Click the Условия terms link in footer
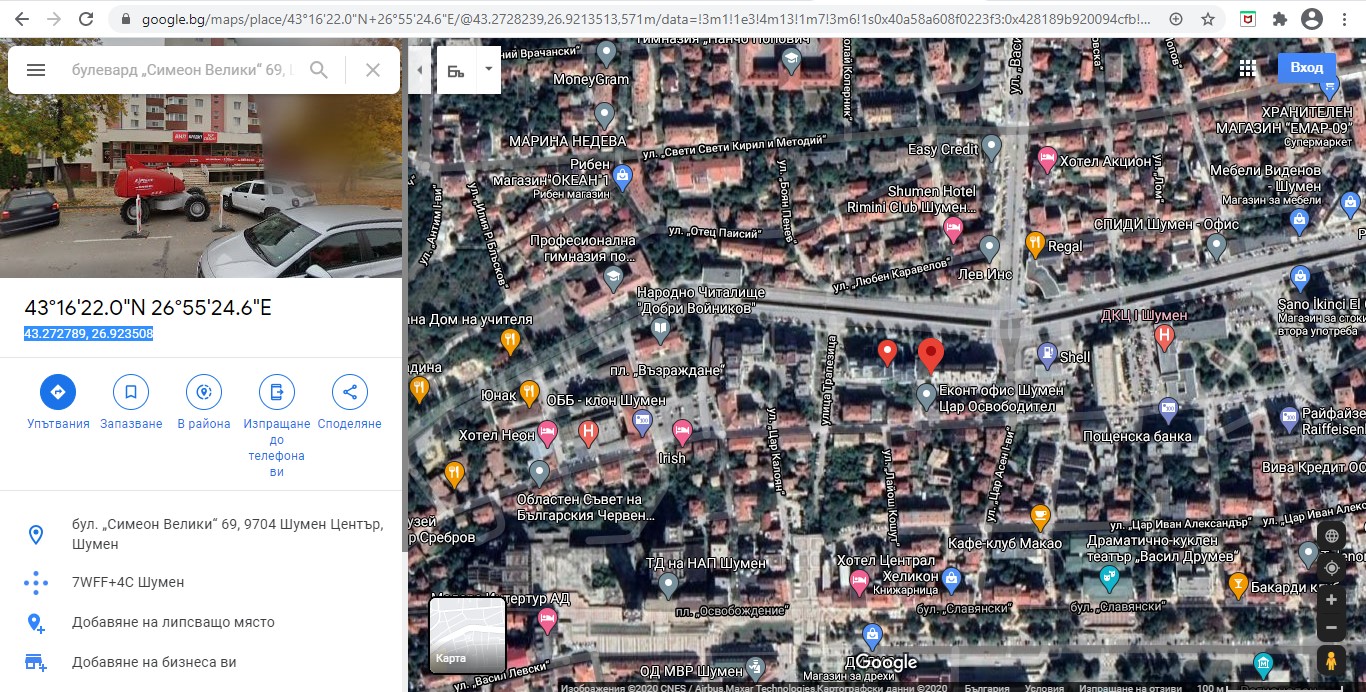 [1044, 687]
